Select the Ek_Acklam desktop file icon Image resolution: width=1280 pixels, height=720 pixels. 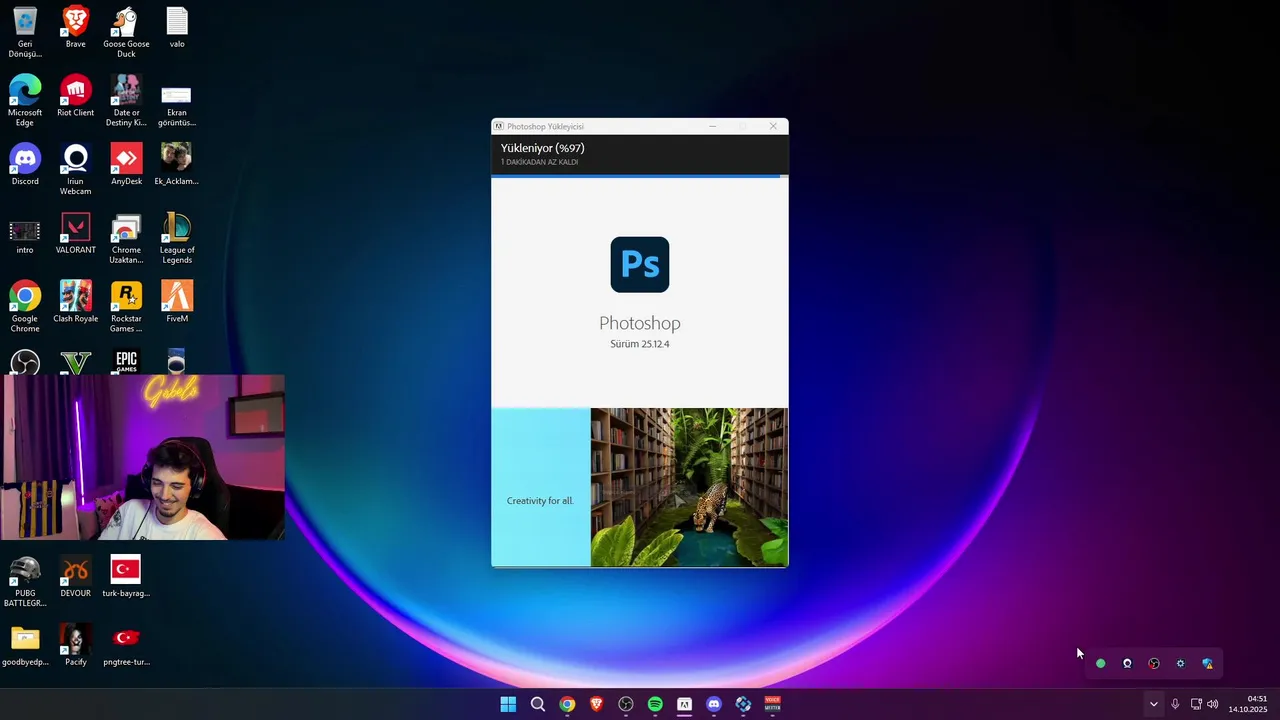[177, 159]
